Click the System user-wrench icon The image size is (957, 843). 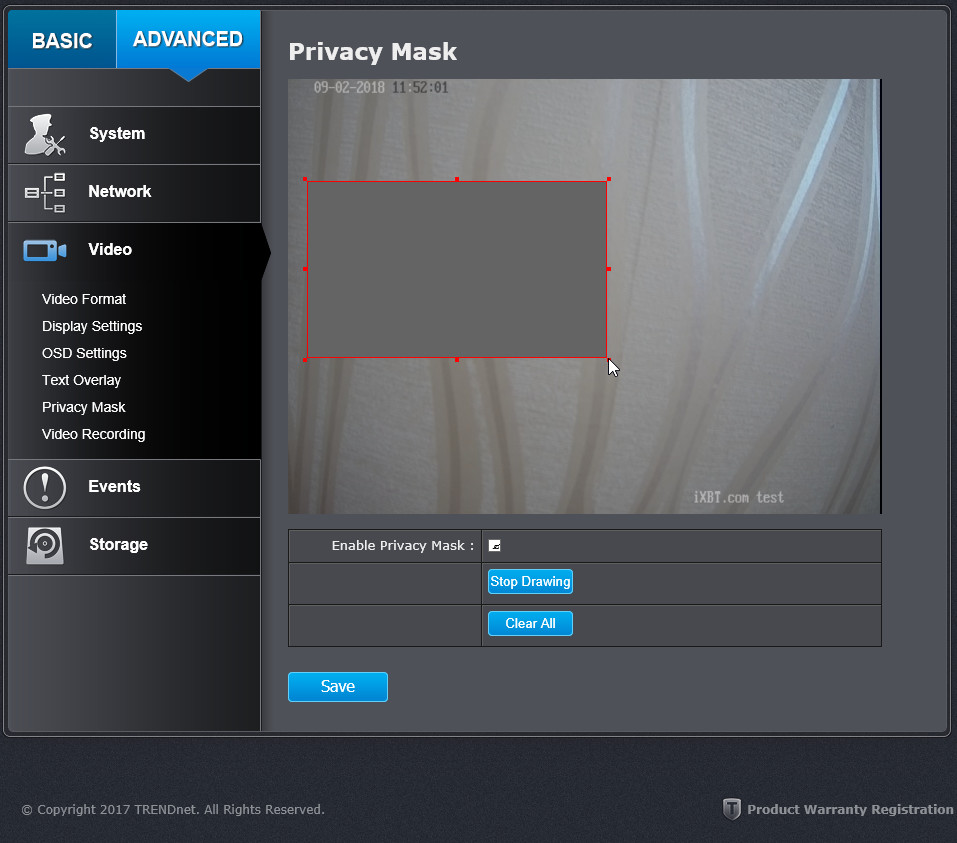point(45,134)
